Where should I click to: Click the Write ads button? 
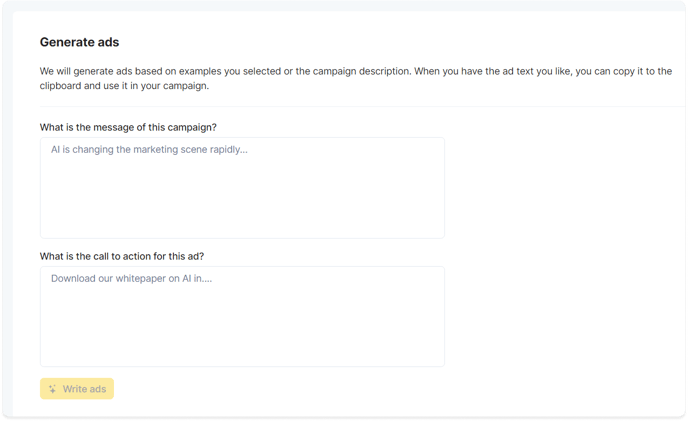(77, 389)
